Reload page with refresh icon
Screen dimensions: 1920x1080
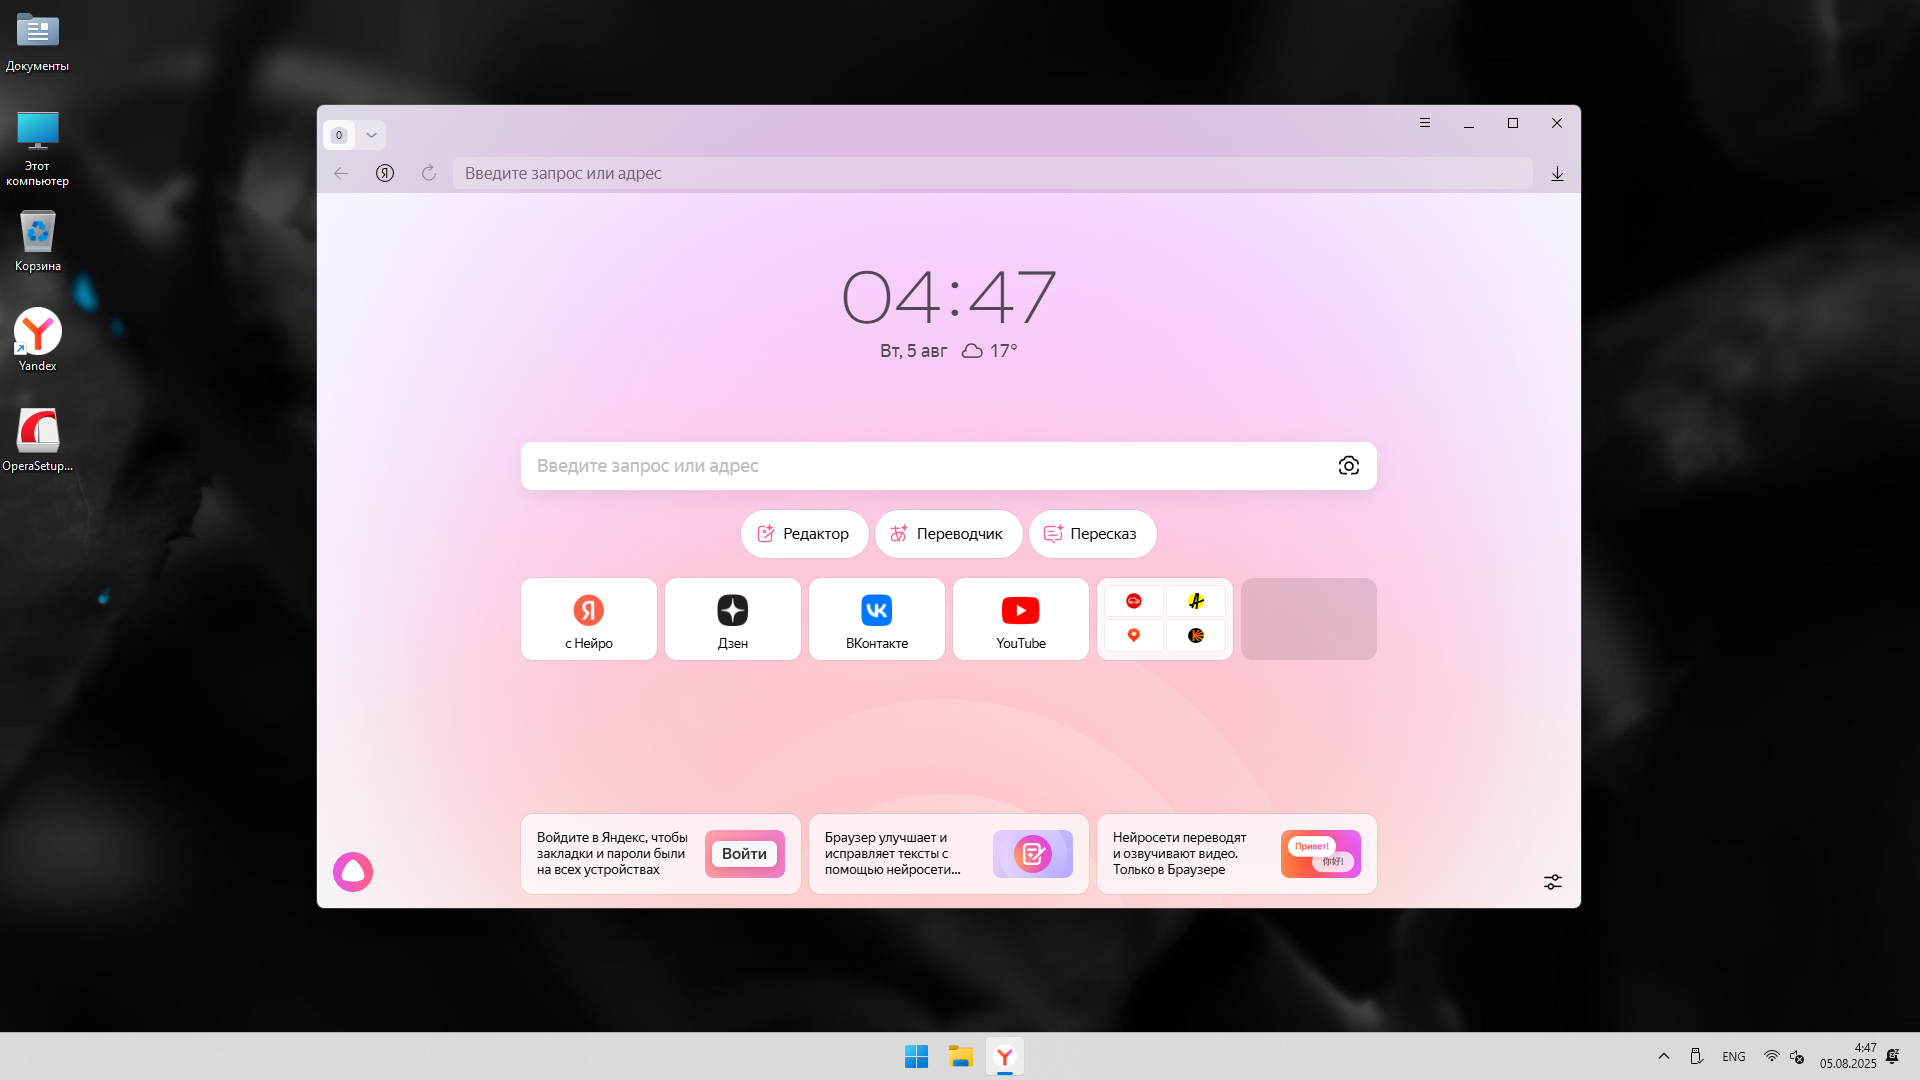pyautogui.click(x=429, y=173)
